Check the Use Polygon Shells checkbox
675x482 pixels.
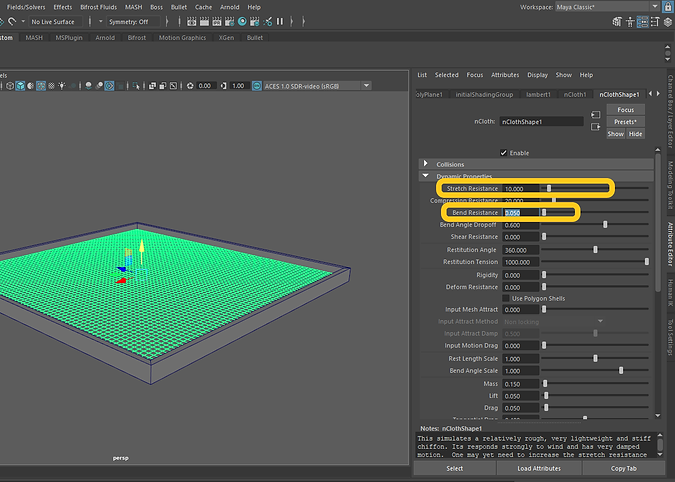(506, 298)
